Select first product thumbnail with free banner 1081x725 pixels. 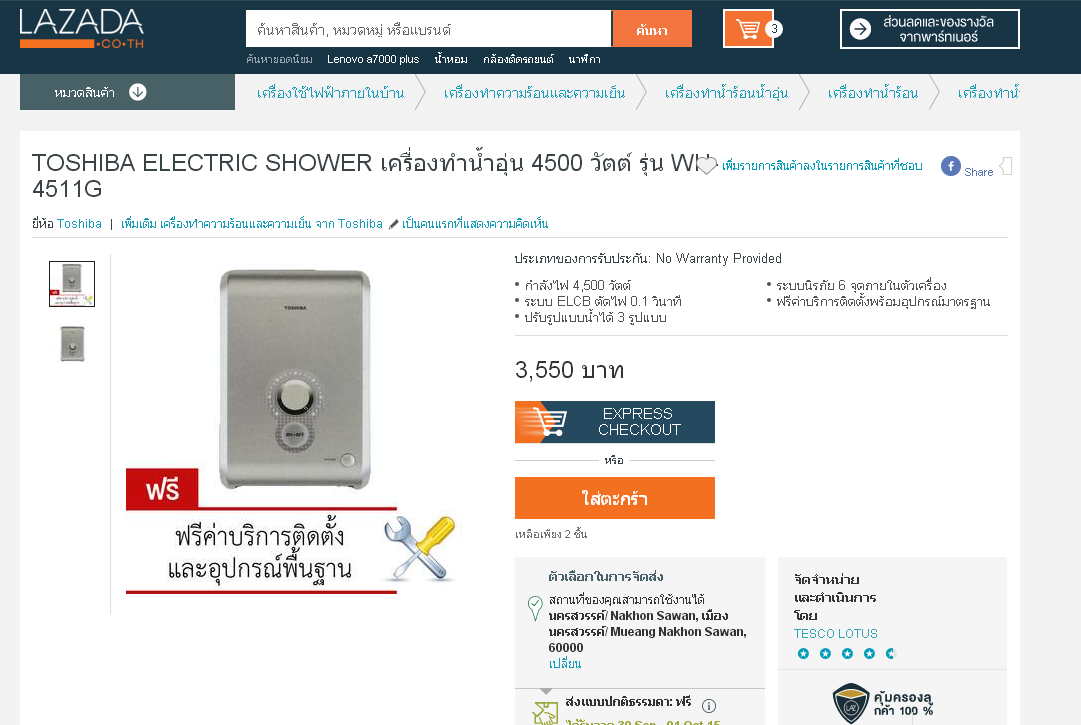[72, 284]
